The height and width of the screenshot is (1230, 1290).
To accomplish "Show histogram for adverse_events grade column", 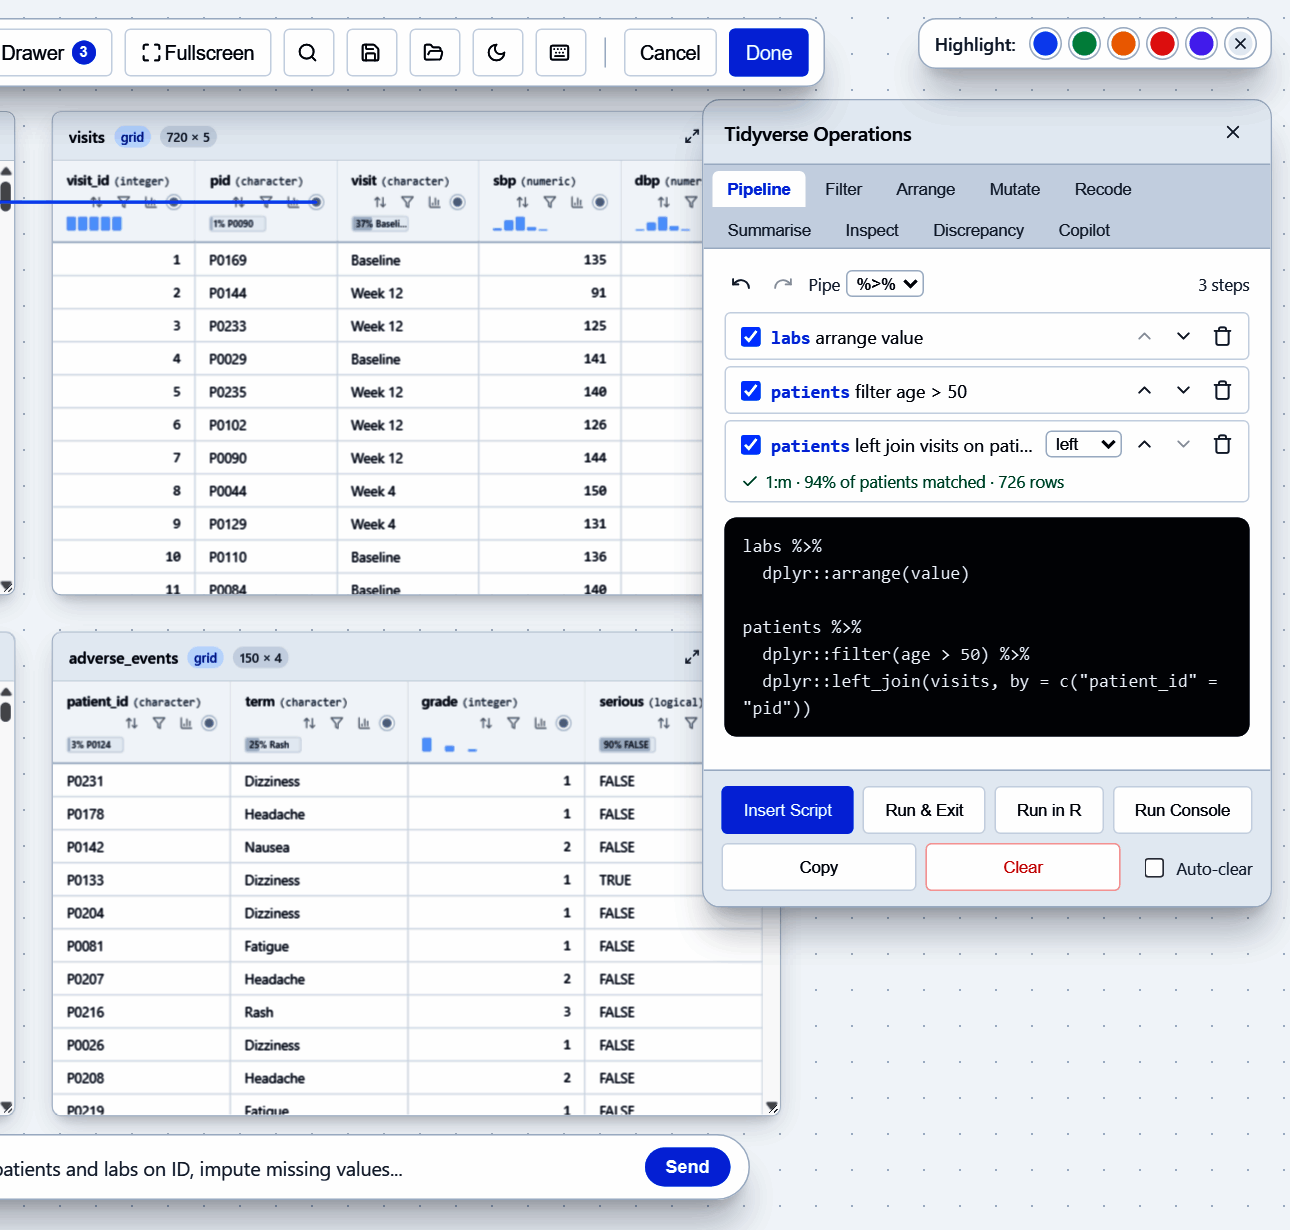I will click(x=540, y=723).
